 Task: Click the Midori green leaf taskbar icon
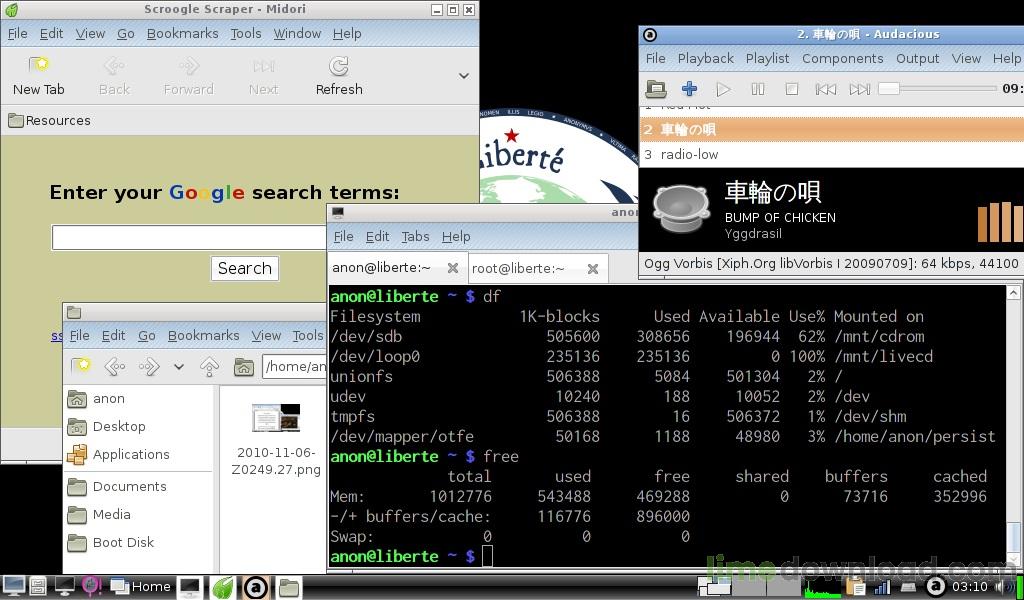click(222, 587)
